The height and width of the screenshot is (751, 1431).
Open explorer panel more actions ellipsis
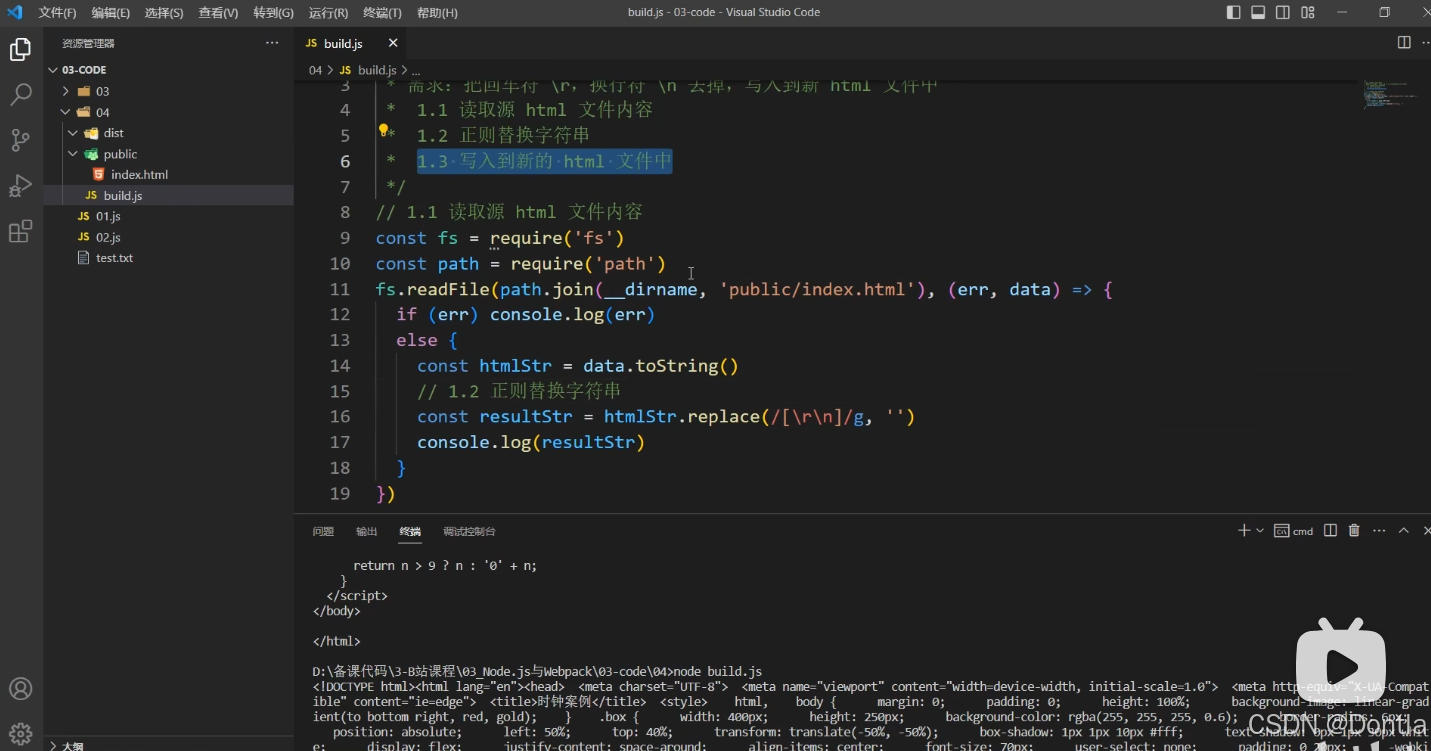272,43
